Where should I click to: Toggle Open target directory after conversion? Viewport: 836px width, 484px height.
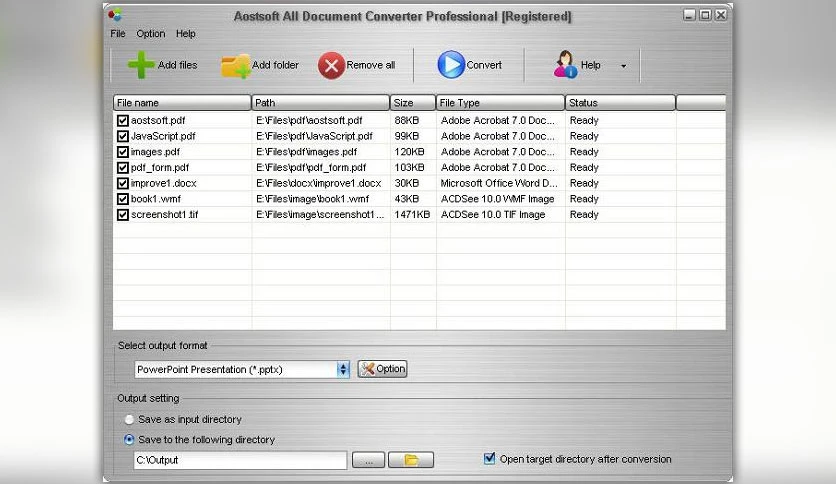(x=489, y=458)
